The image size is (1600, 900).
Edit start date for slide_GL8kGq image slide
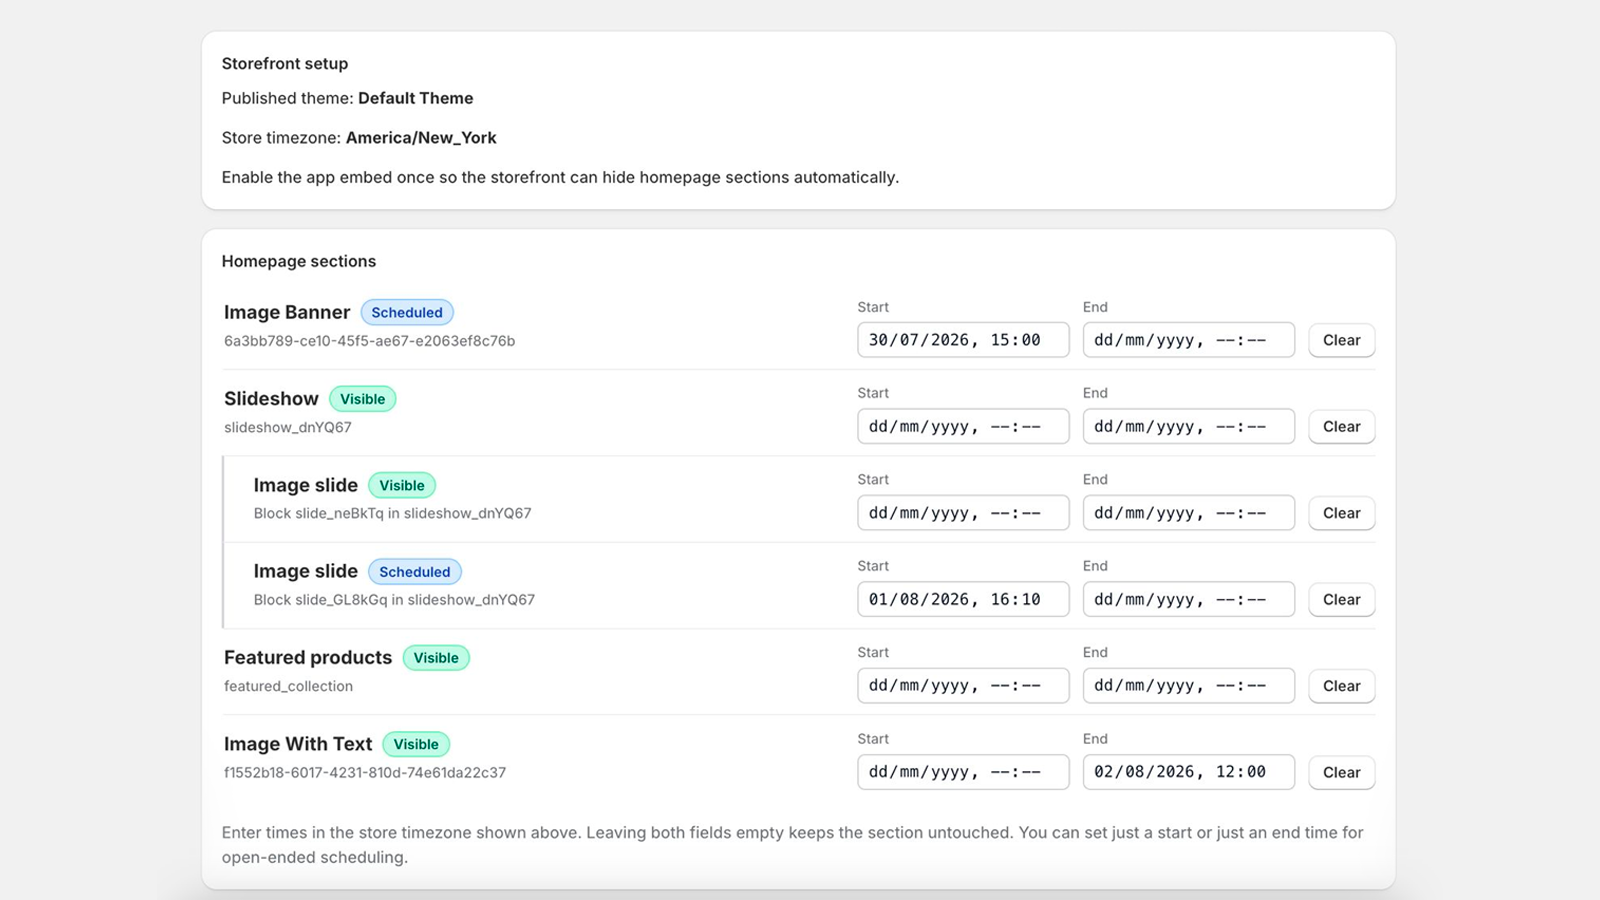[x=963, y=600]
